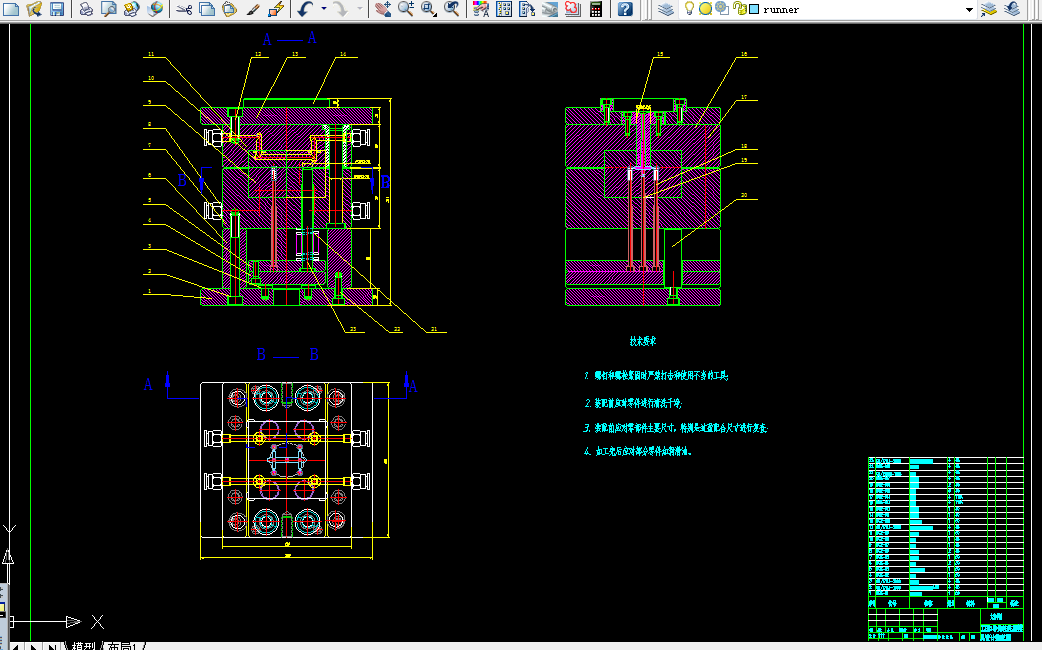Toggle viewport freeze icon for runner layer
Screen dimensions: 1042x650
tap(722, 9)
